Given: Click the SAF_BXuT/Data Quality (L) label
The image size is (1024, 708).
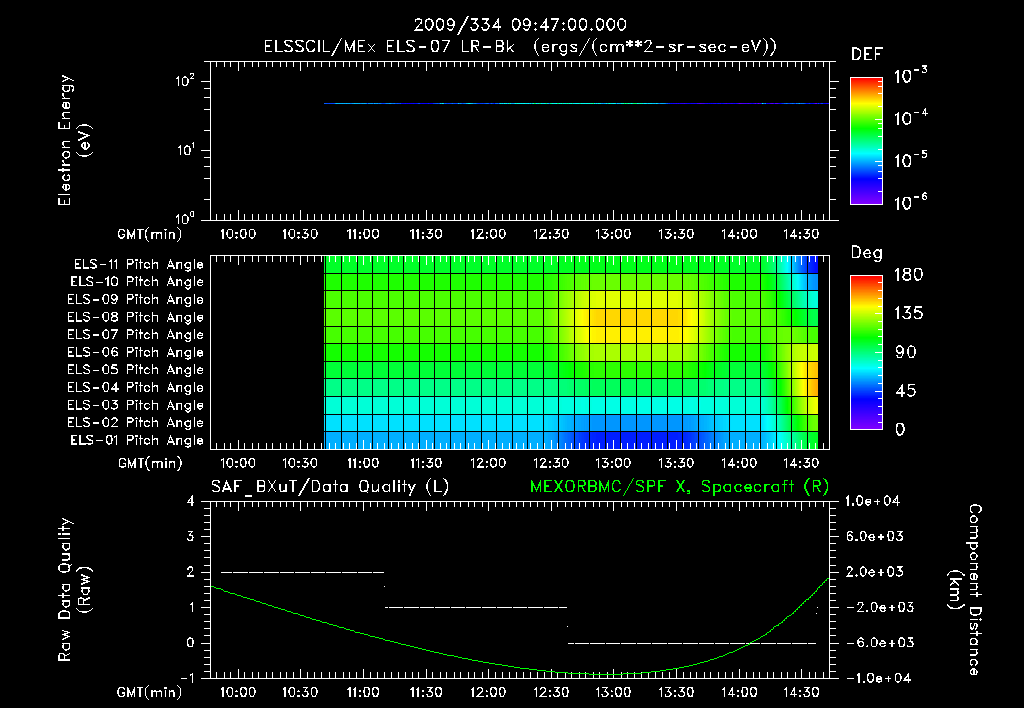Looking at the screenshot, I should pyautogui.click(x=330, y=487).
